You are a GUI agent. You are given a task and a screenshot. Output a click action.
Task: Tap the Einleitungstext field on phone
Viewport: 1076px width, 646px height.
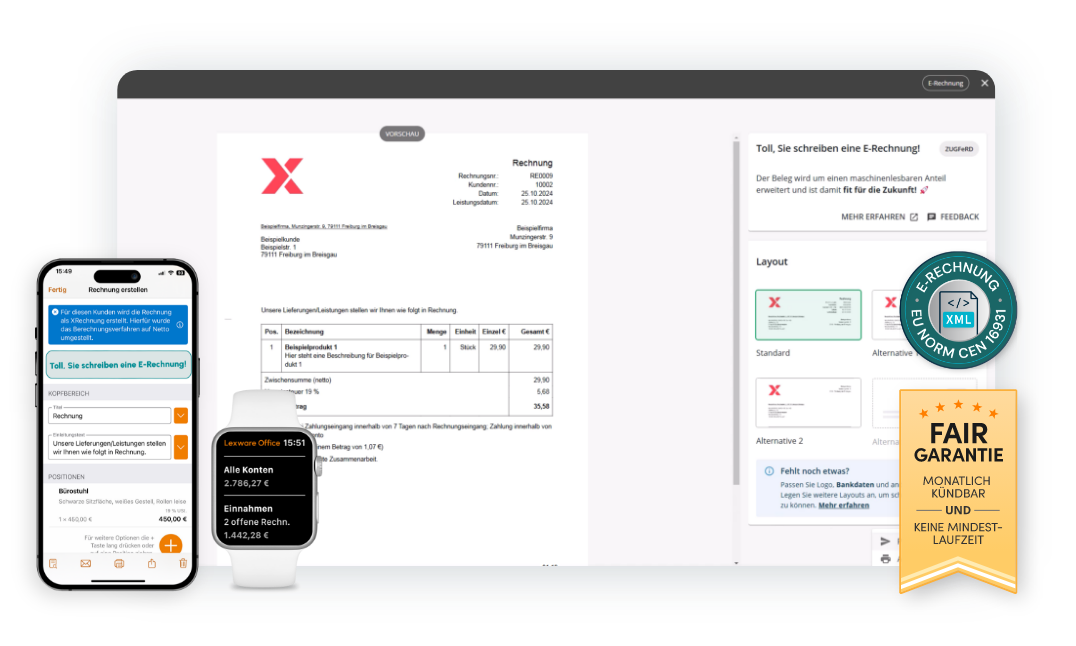coord(109,447)
